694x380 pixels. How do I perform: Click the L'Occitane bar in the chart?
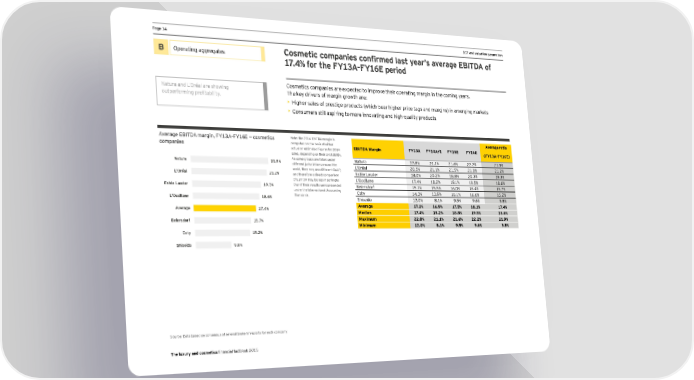[x=226, y=196]
